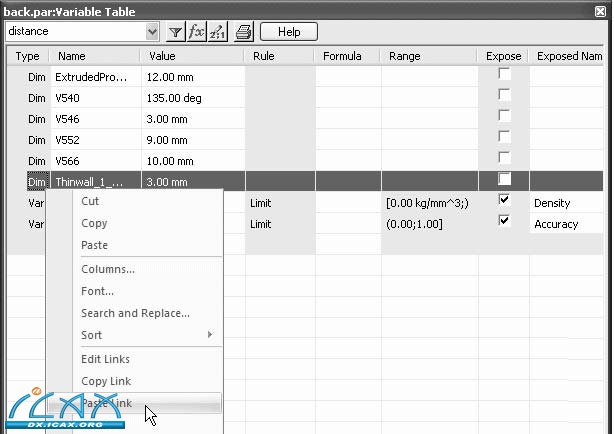
Task: Click the Range column header
Action: [x=428, y=56]
